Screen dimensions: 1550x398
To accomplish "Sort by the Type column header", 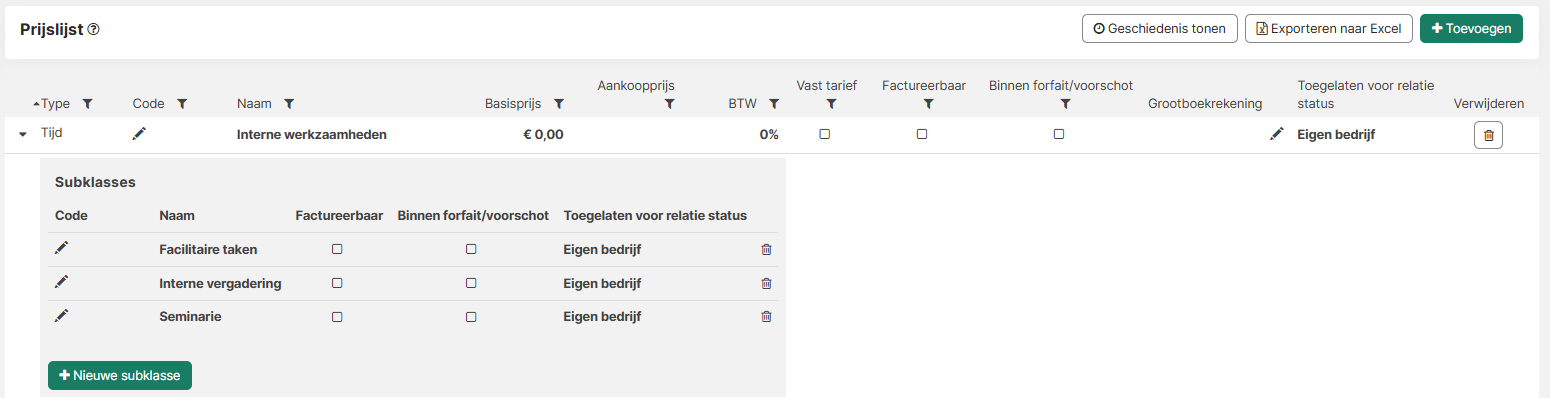I will coord(55,103).
